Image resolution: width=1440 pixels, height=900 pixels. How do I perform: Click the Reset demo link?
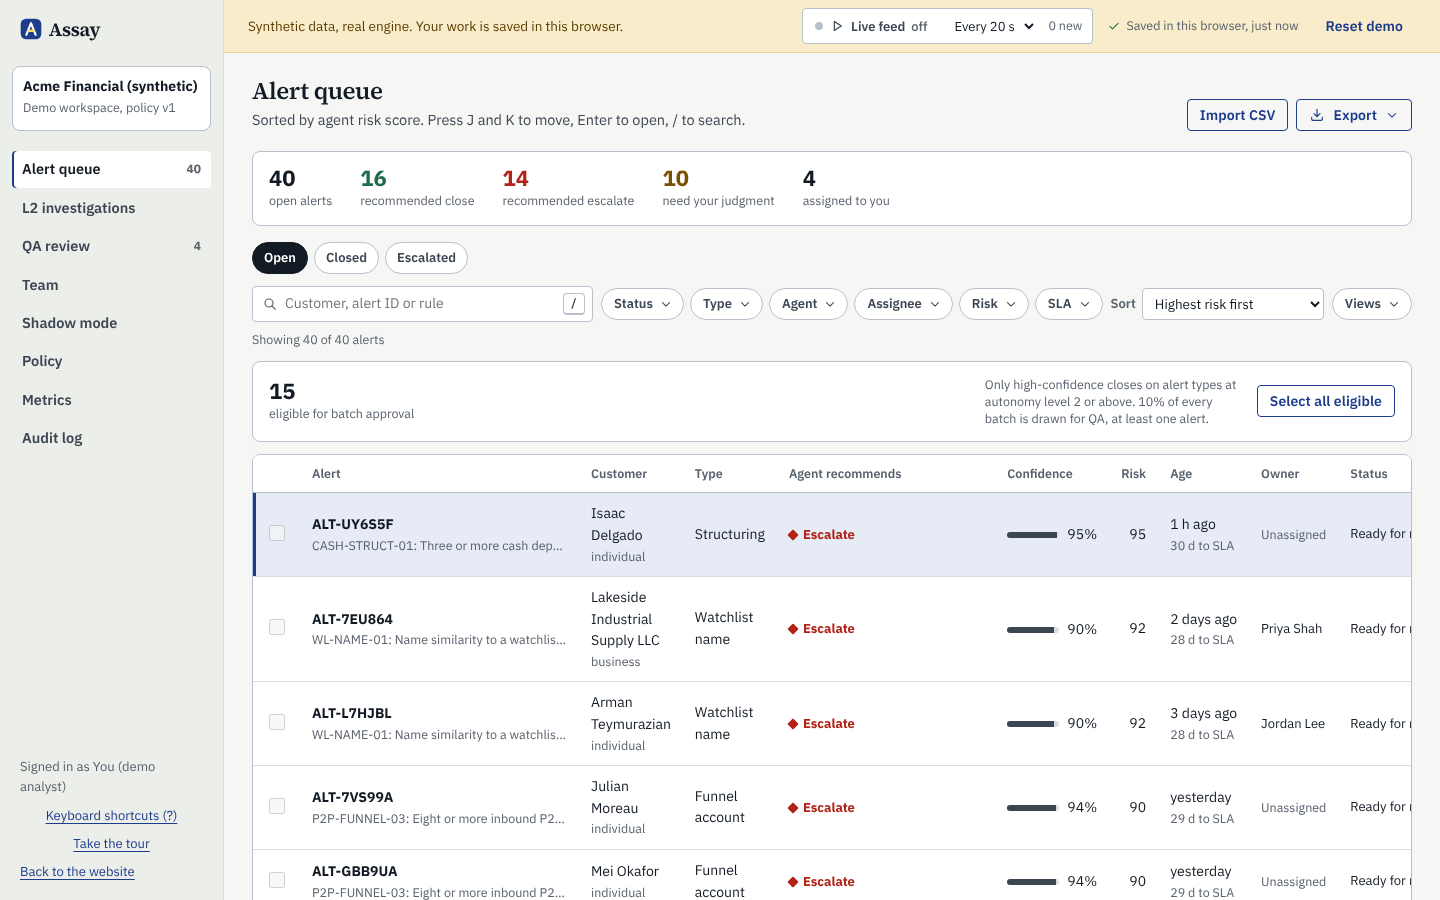pyautogui.click(x=1364, y=26)
